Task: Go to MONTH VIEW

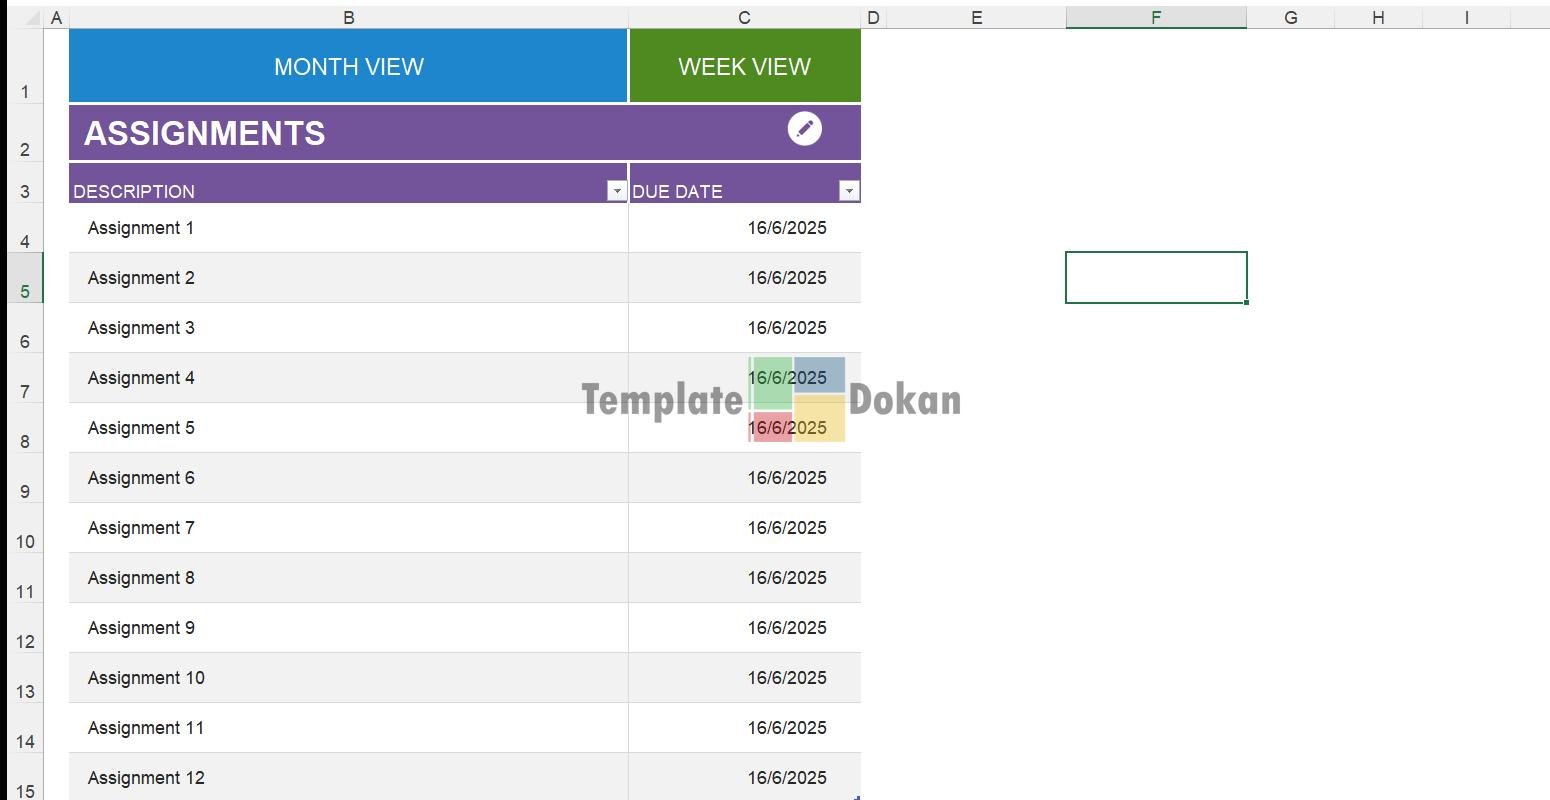Action: (348, 66)
